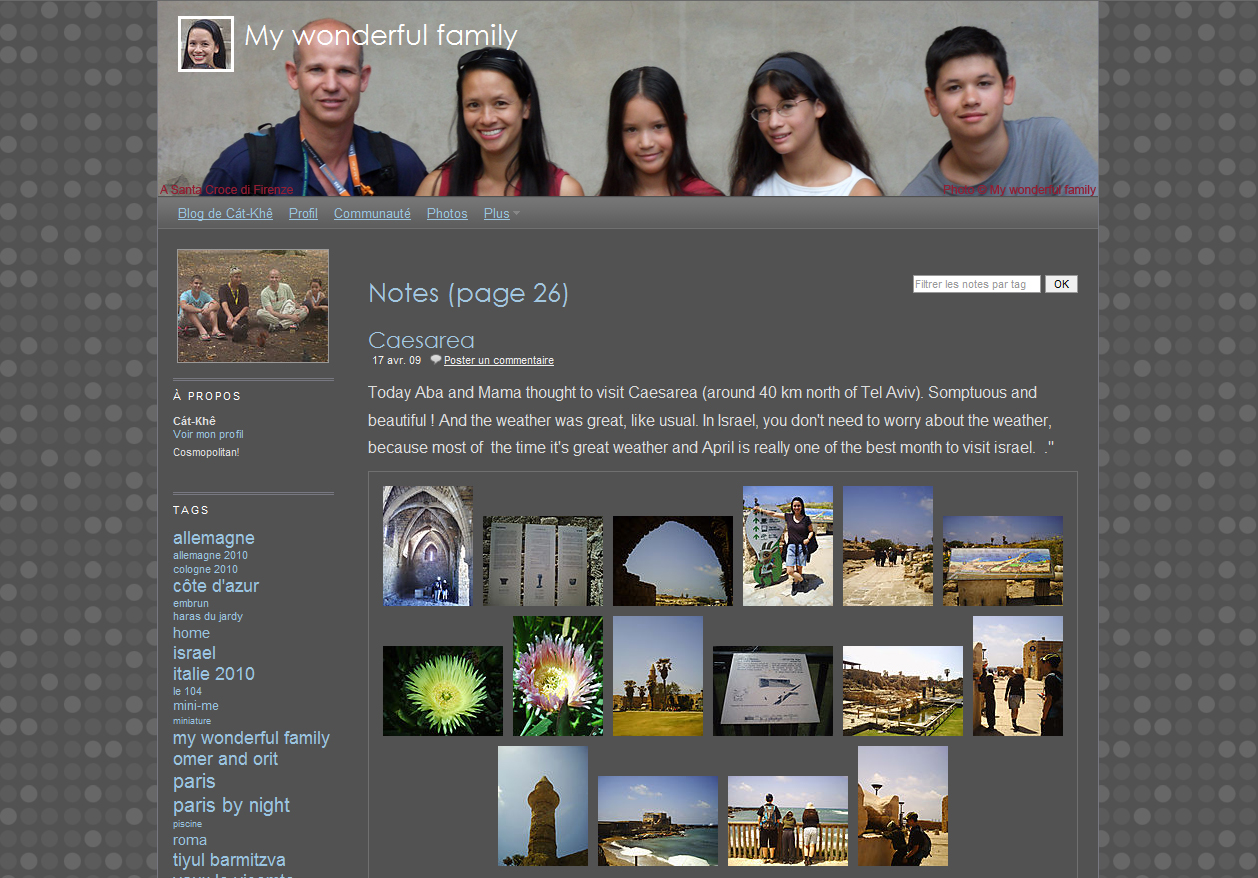Image resolution: width=1258 pixels, height=878 pixels.
Task: Click the comment bubble icon under Caesarea
Action: coord(436,359)
